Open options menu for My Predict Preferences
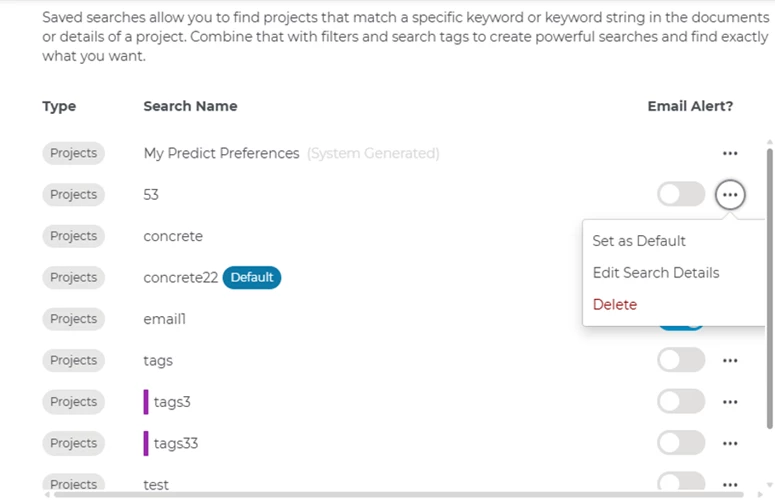This screenshot has height=501, width=775. [730, 153]
